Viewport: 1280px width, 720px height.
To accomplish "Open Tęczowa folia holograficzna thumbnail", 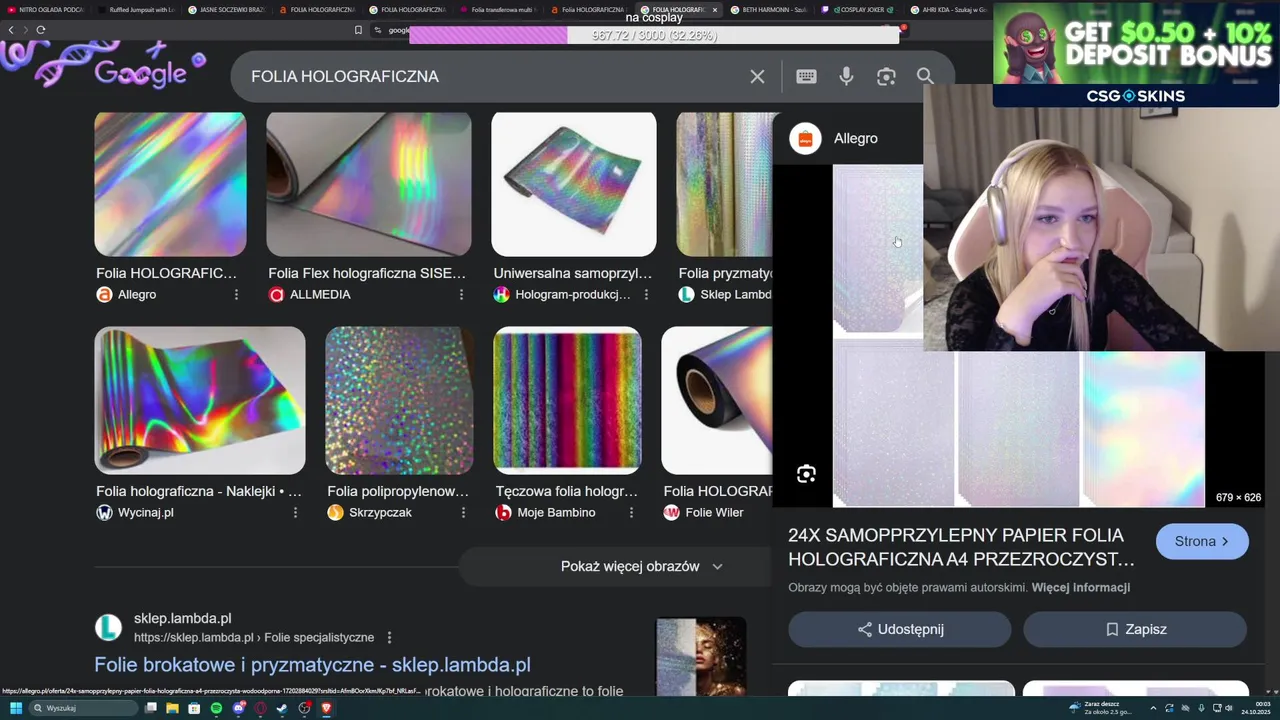I will tap(567, 400).
